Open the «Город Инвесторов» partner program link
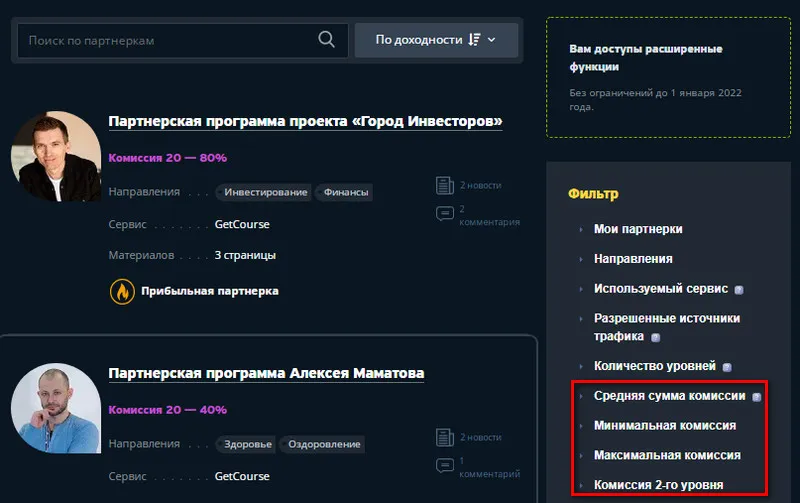This screenshot has width=800, height=503. (x=305, y=121)
